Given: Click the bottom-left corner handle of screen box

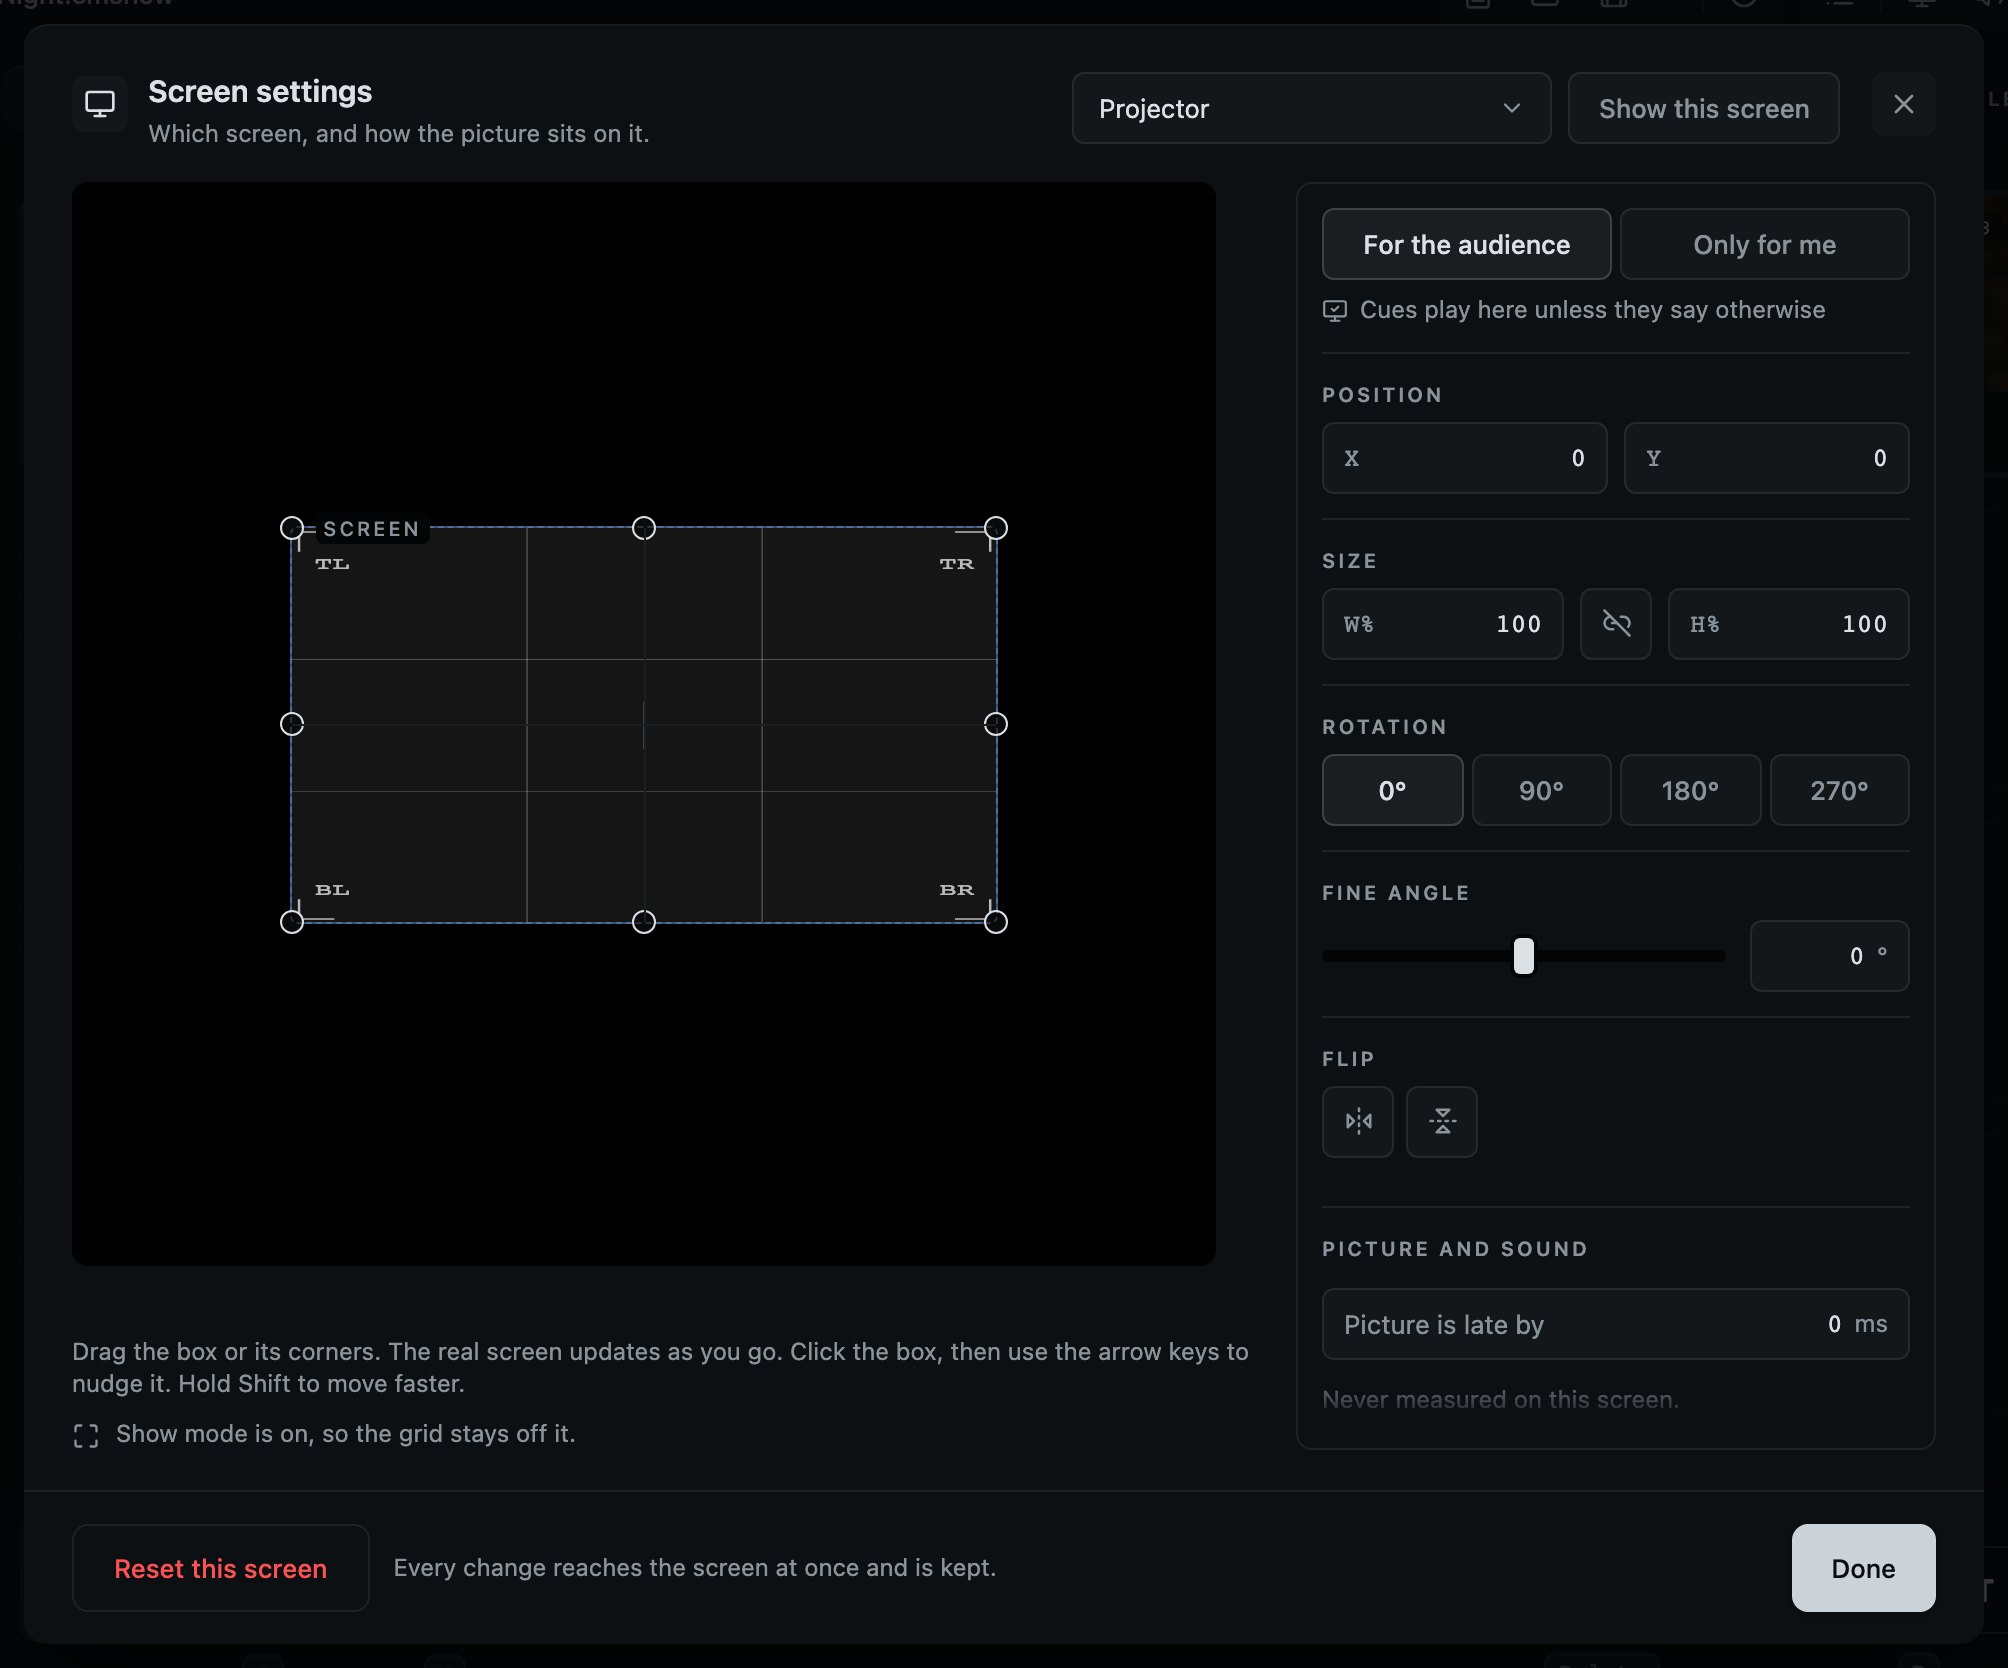Looking at the screenshot, I should 292,922.
